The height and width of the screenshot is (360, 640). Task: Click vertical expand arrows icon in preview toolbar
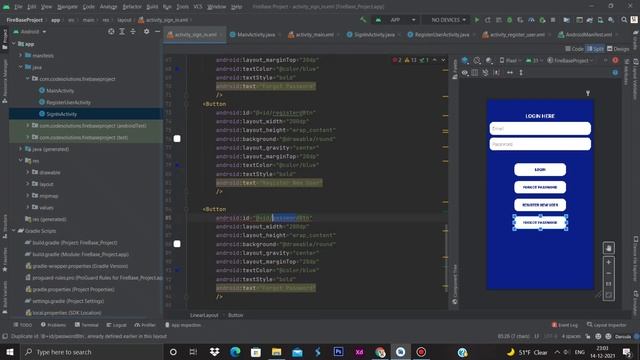coord(521,72)
